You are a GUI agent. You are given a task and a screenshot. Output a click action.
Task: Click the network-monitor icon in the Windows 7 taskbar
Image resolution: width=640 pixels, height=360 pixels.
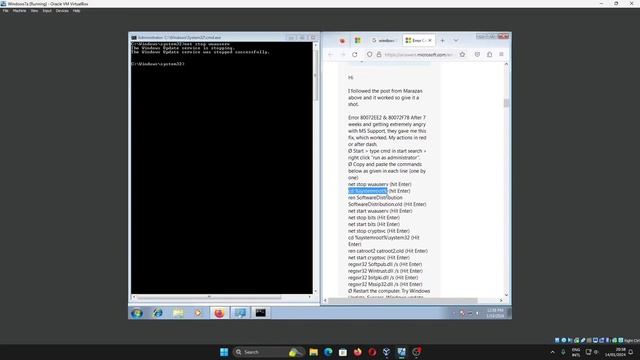(x=240, y=313)
